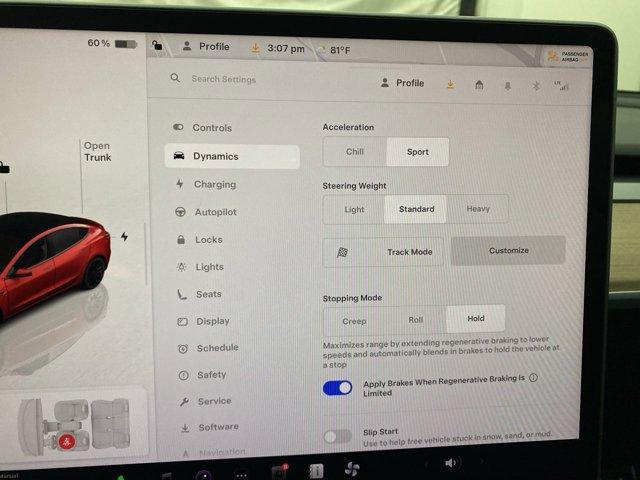
Task: Open the Lights settings menu
Action: [x=200, y=267]
